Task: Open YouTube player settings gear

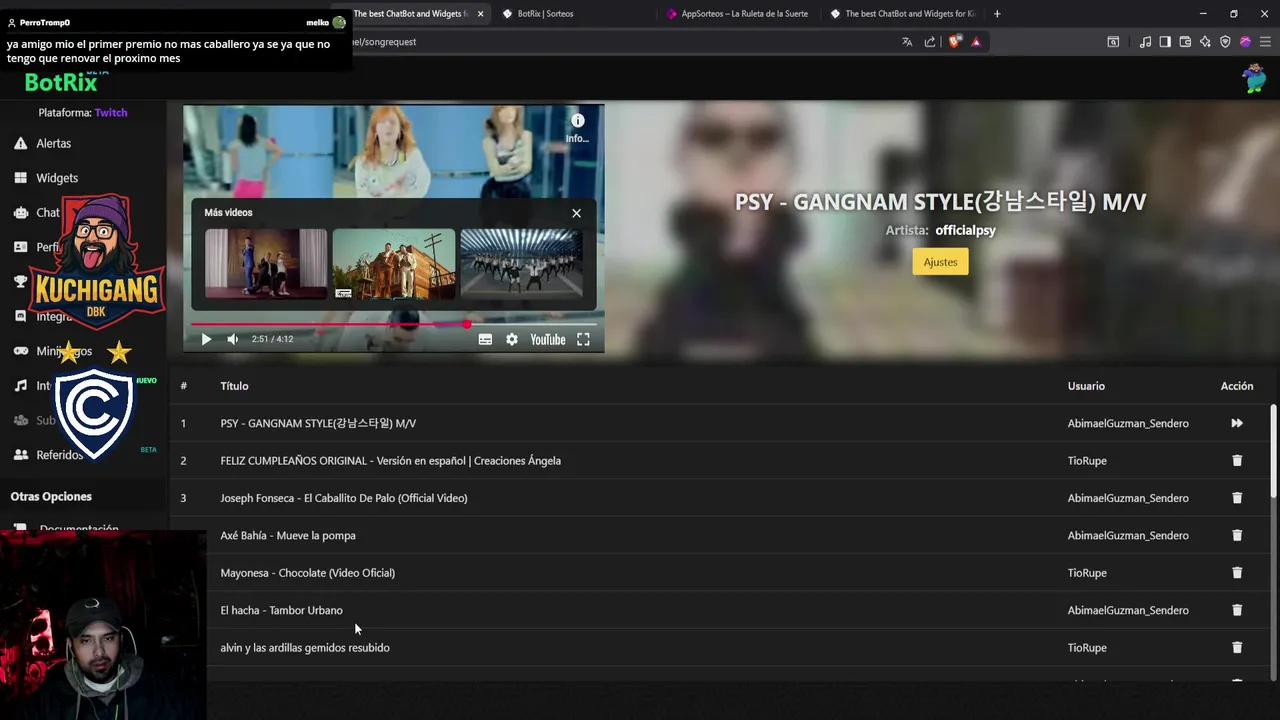Action: (512, 339)
